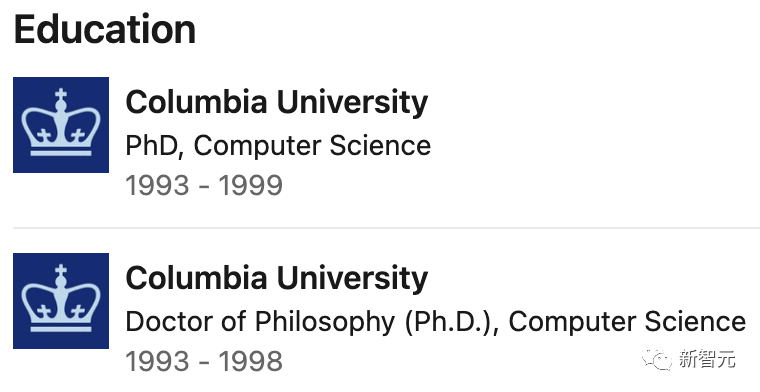The height and width of the screenshot is (392, 760).
Task: Click the WeChat bubble icon in the watermark
Action: pos(657,359)
